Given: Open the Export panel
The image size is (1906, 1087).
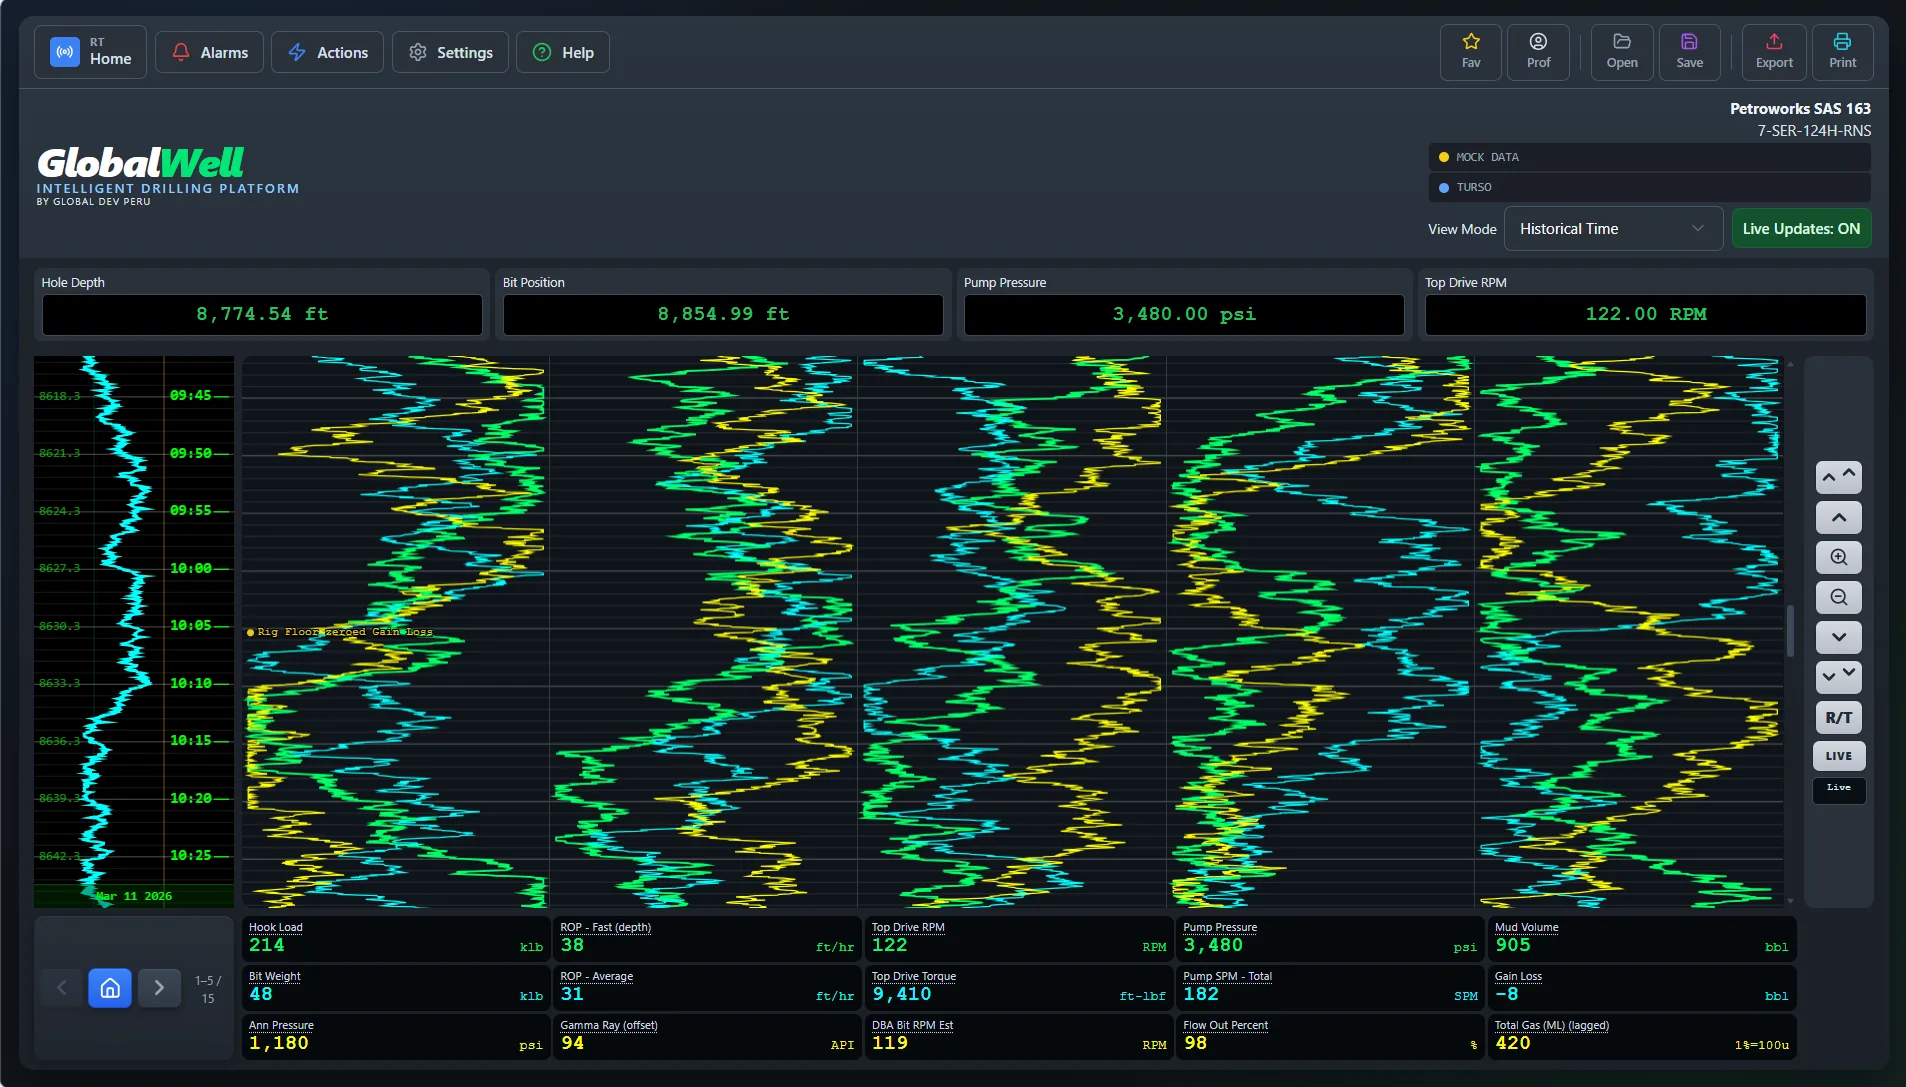Looking at the screenshot, I should click(x=1773, y=52).
